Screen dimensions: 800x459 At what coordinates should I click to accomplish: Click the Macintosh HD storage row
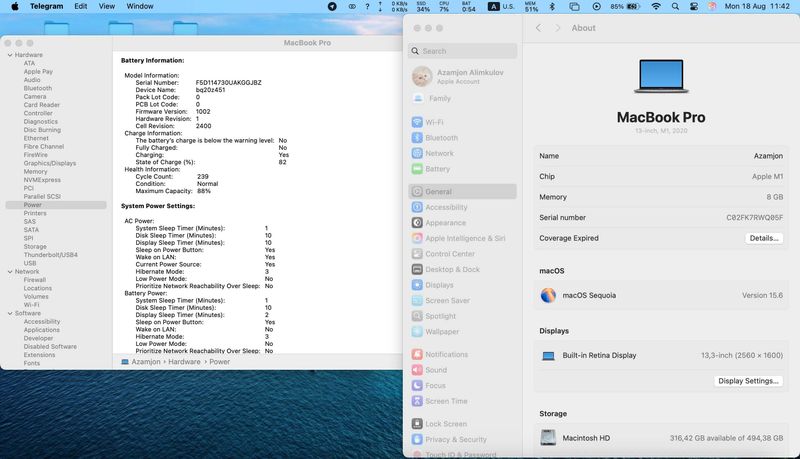click(x=661, y=438)
